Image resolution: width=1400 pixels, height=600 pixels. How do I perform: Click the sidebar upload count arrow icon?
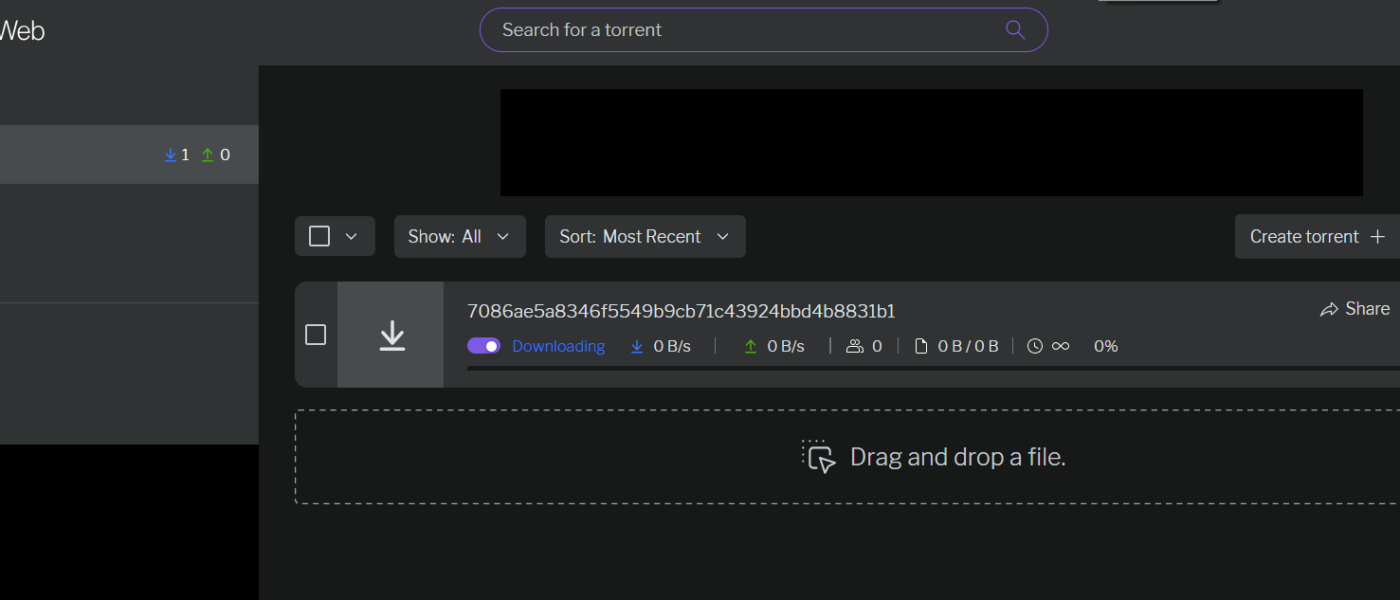click(208, 155)
